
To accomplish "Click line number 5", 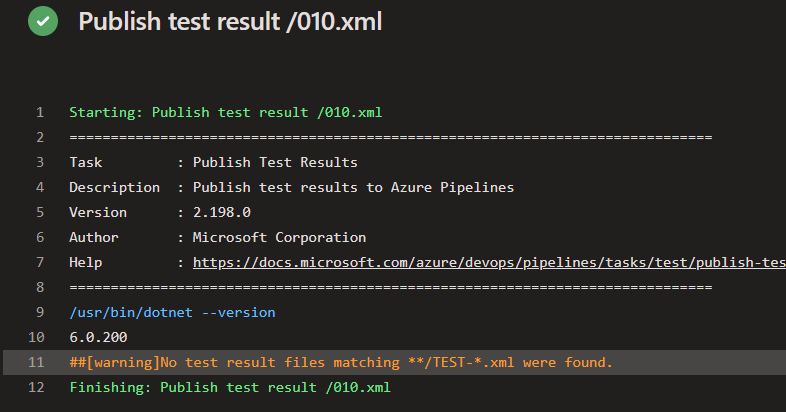I will click(40, 213).
